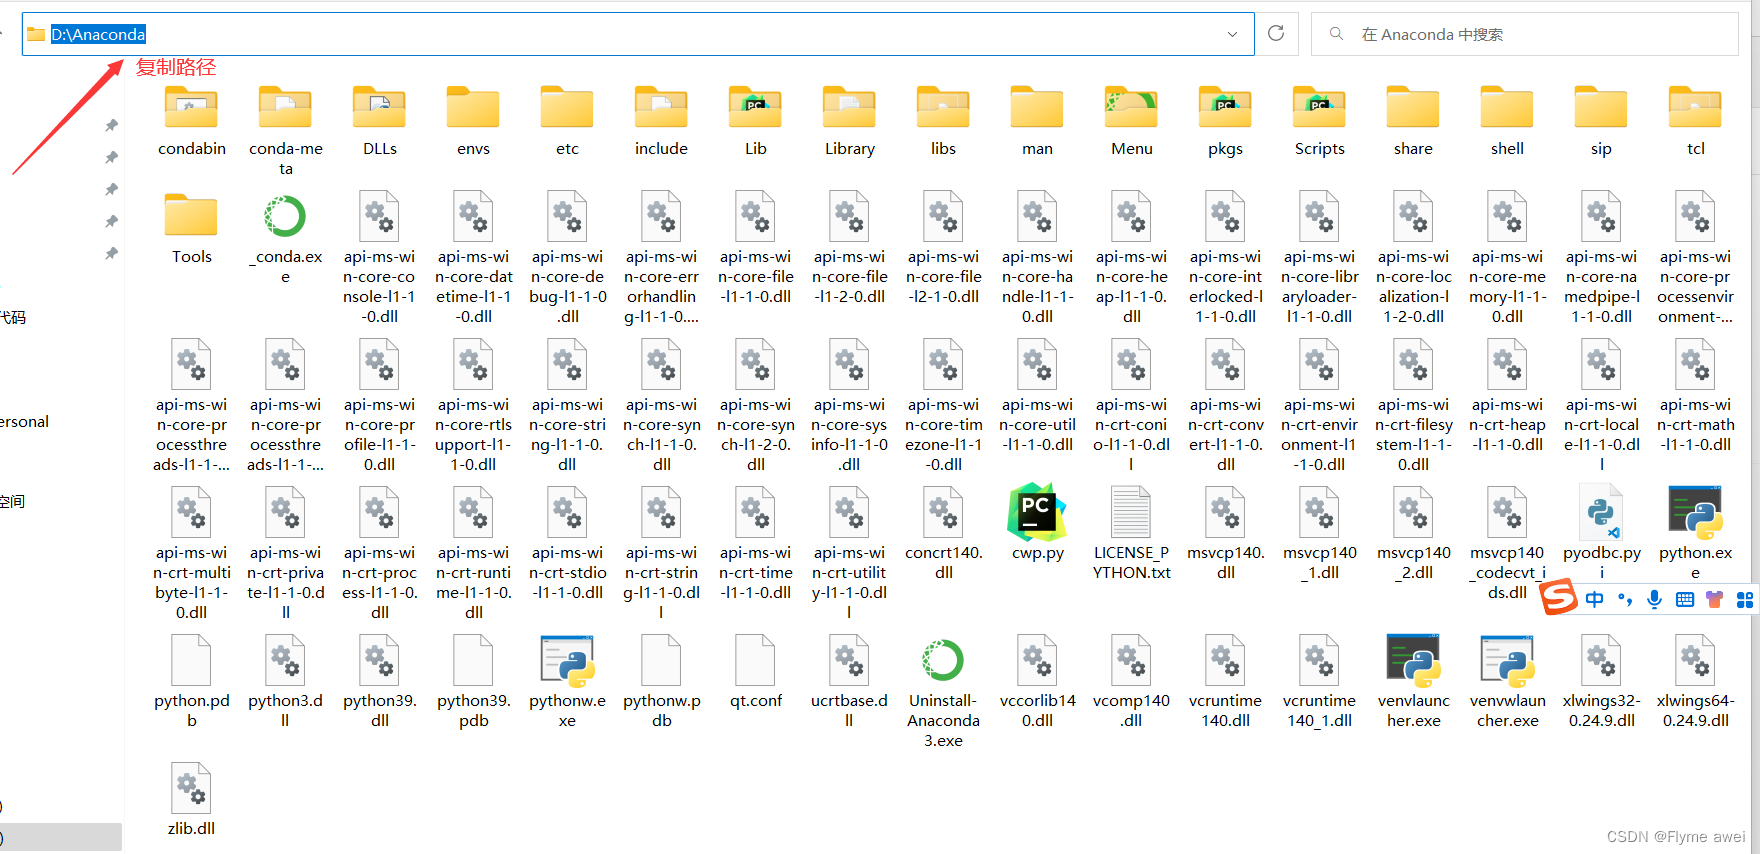Toggle Sogou input Chinese/English mode
Image resolution: width=1760 pixels, height=854 pixels.
[1595, 599]
